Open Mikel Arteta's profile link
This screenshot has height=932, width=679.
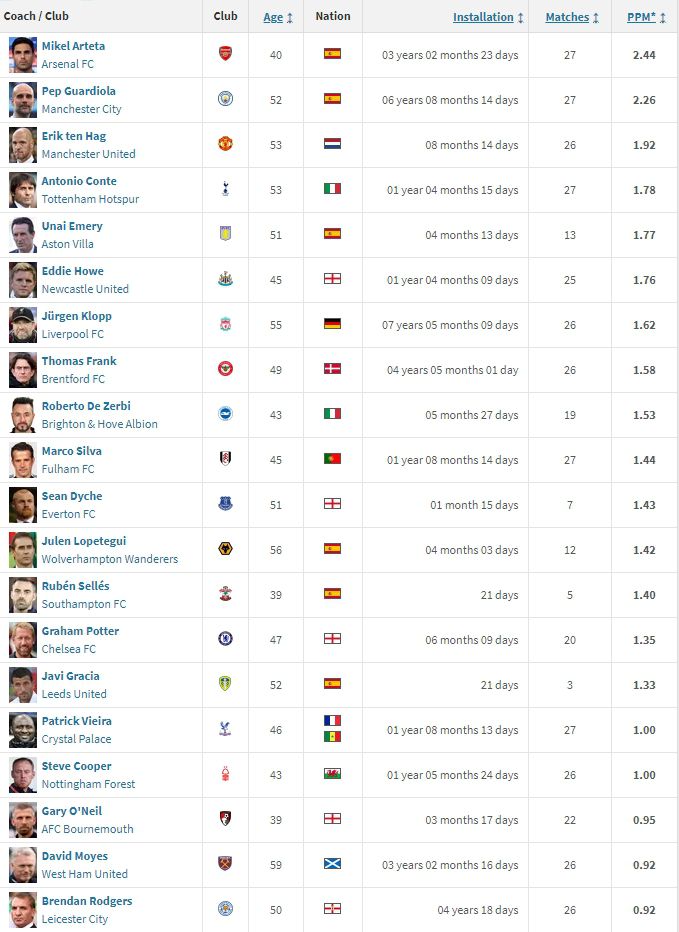(x=73, y=46)
